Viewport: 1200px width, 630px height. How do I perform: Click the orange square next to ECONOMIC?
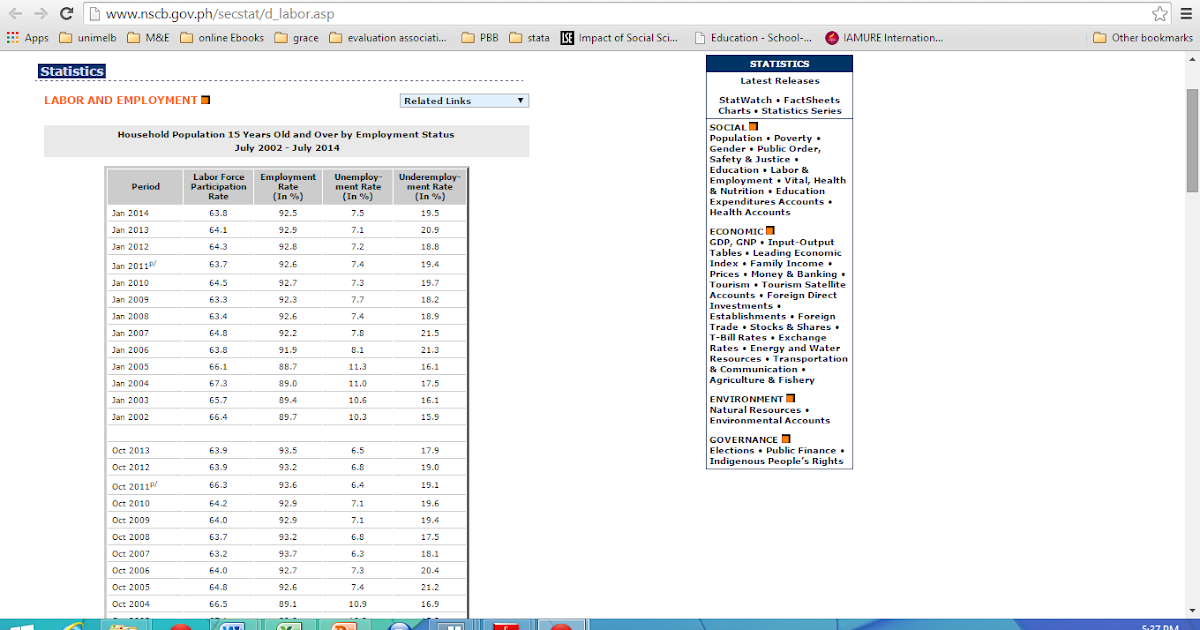pos(769,230)
